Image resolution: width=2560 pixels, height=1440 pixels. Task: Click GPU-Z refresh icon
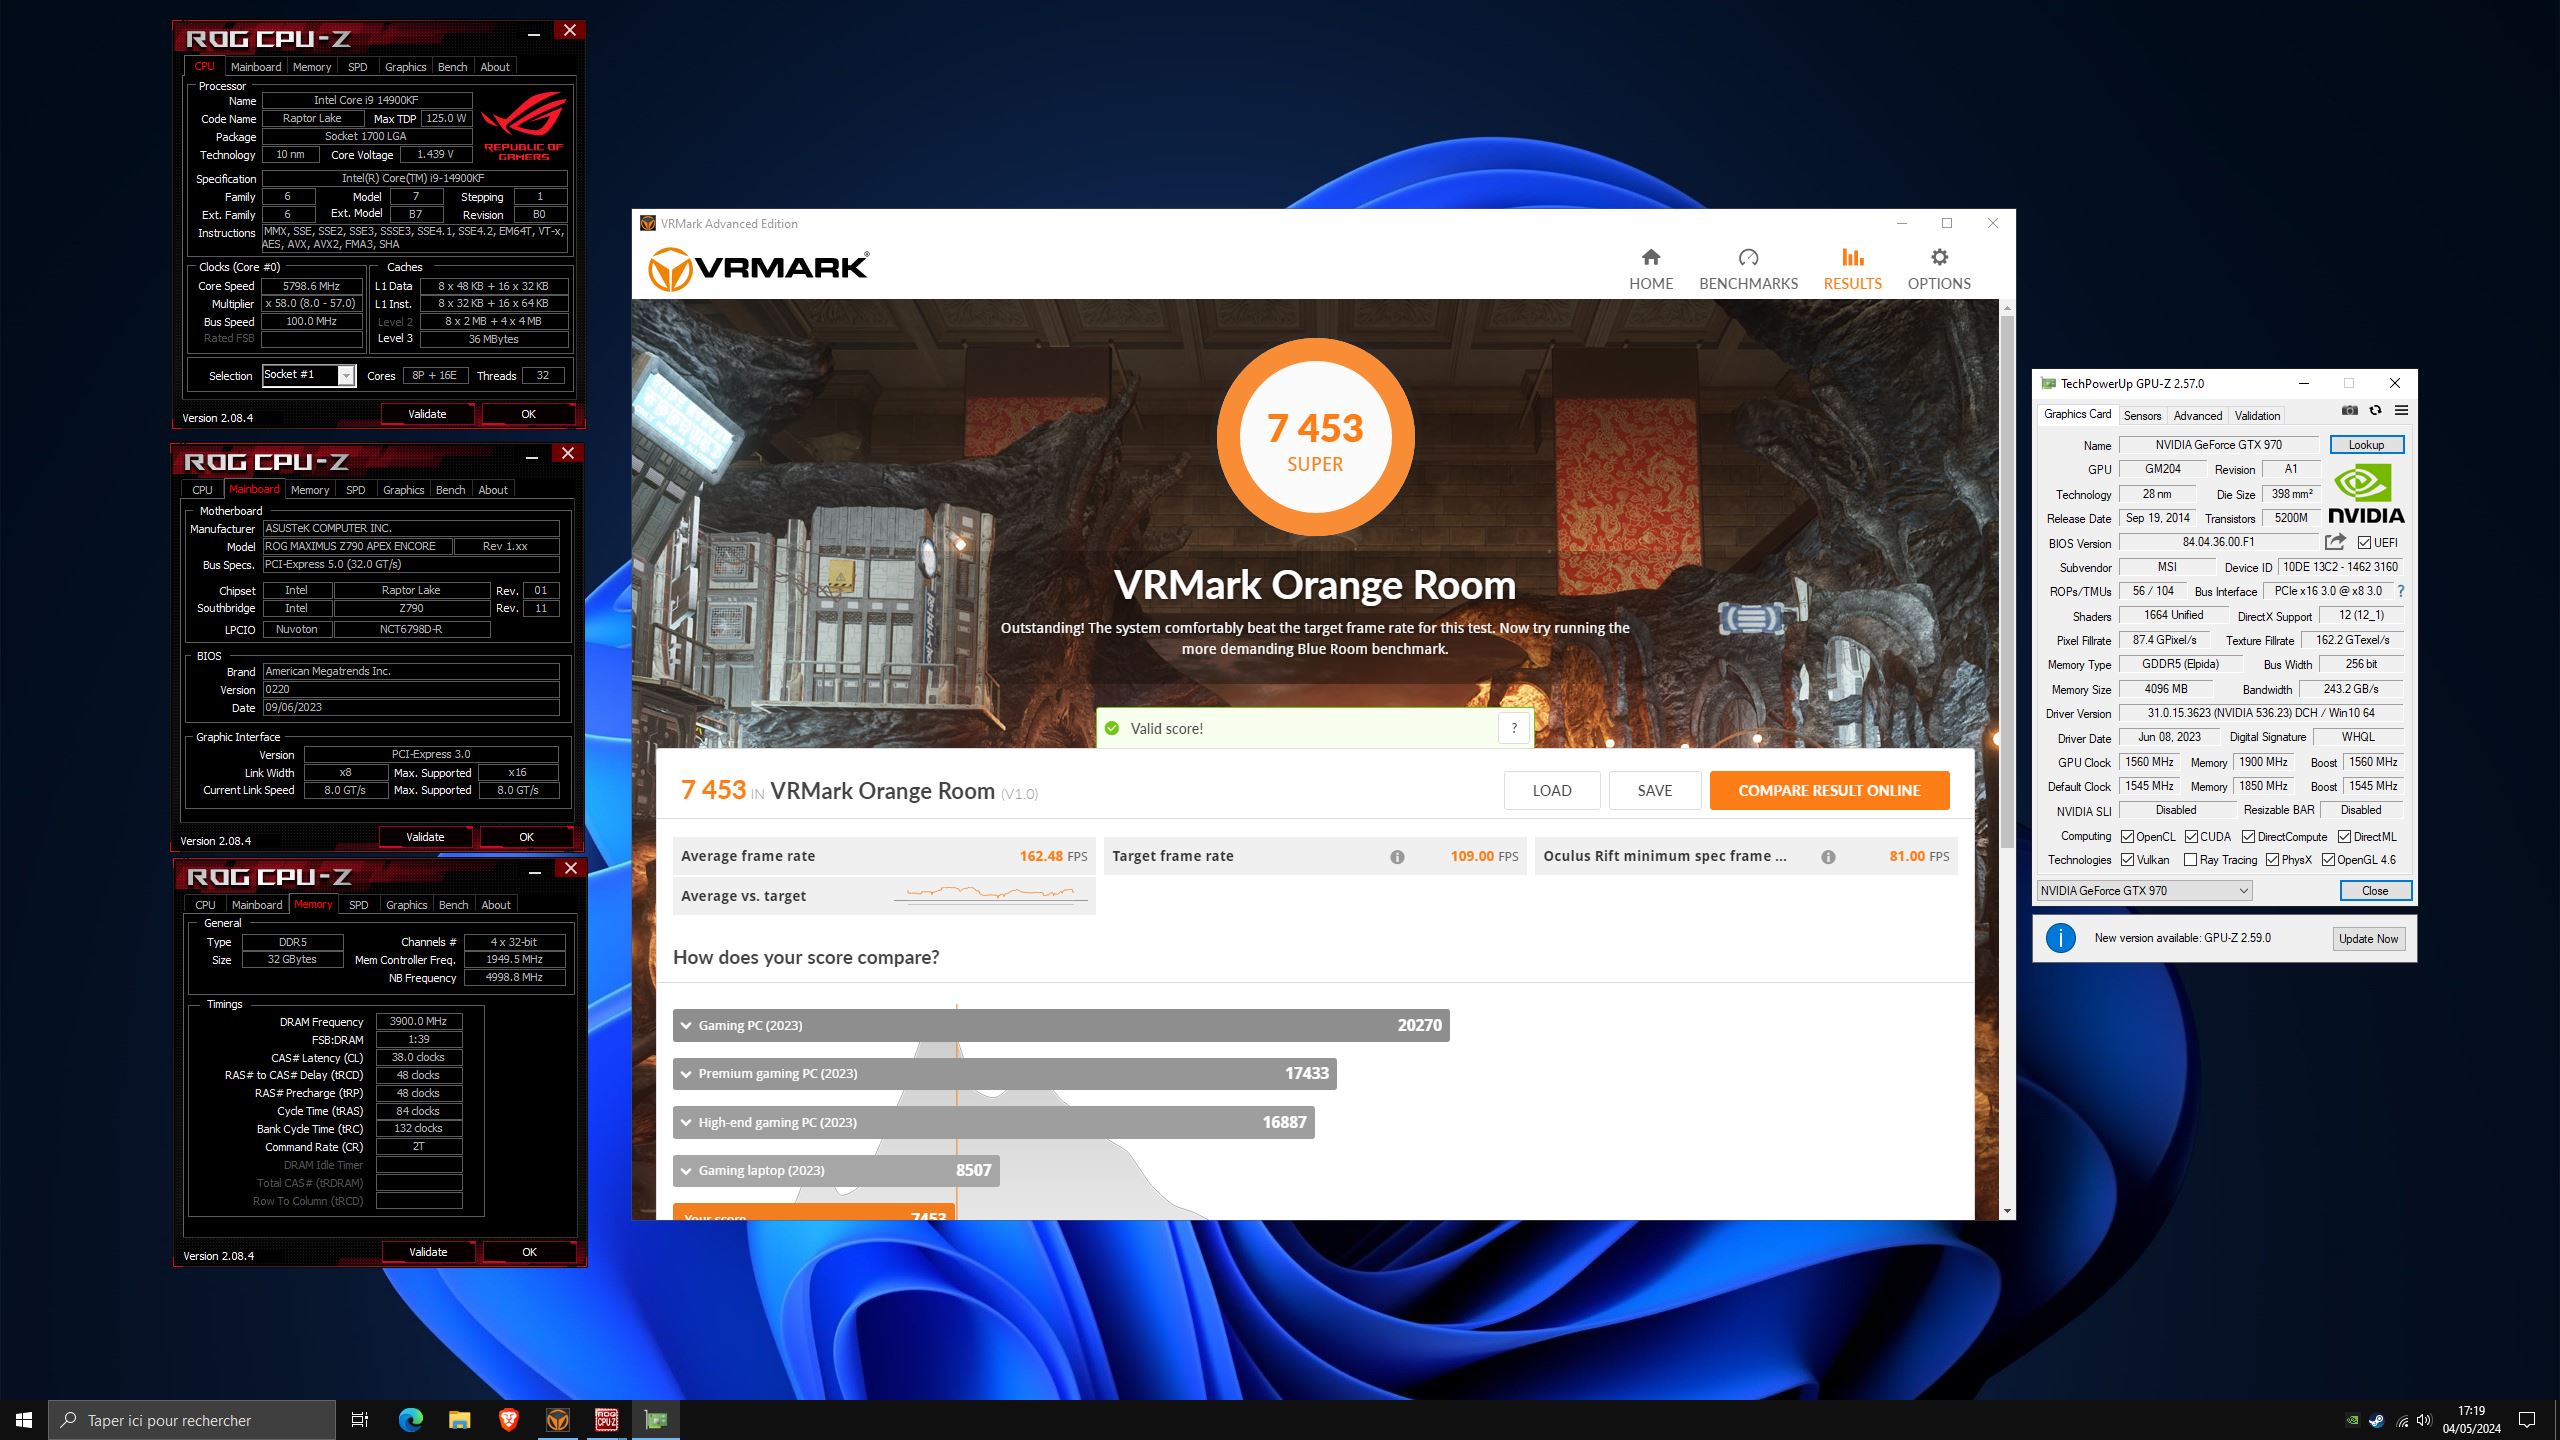click(x=2375, y=411)
